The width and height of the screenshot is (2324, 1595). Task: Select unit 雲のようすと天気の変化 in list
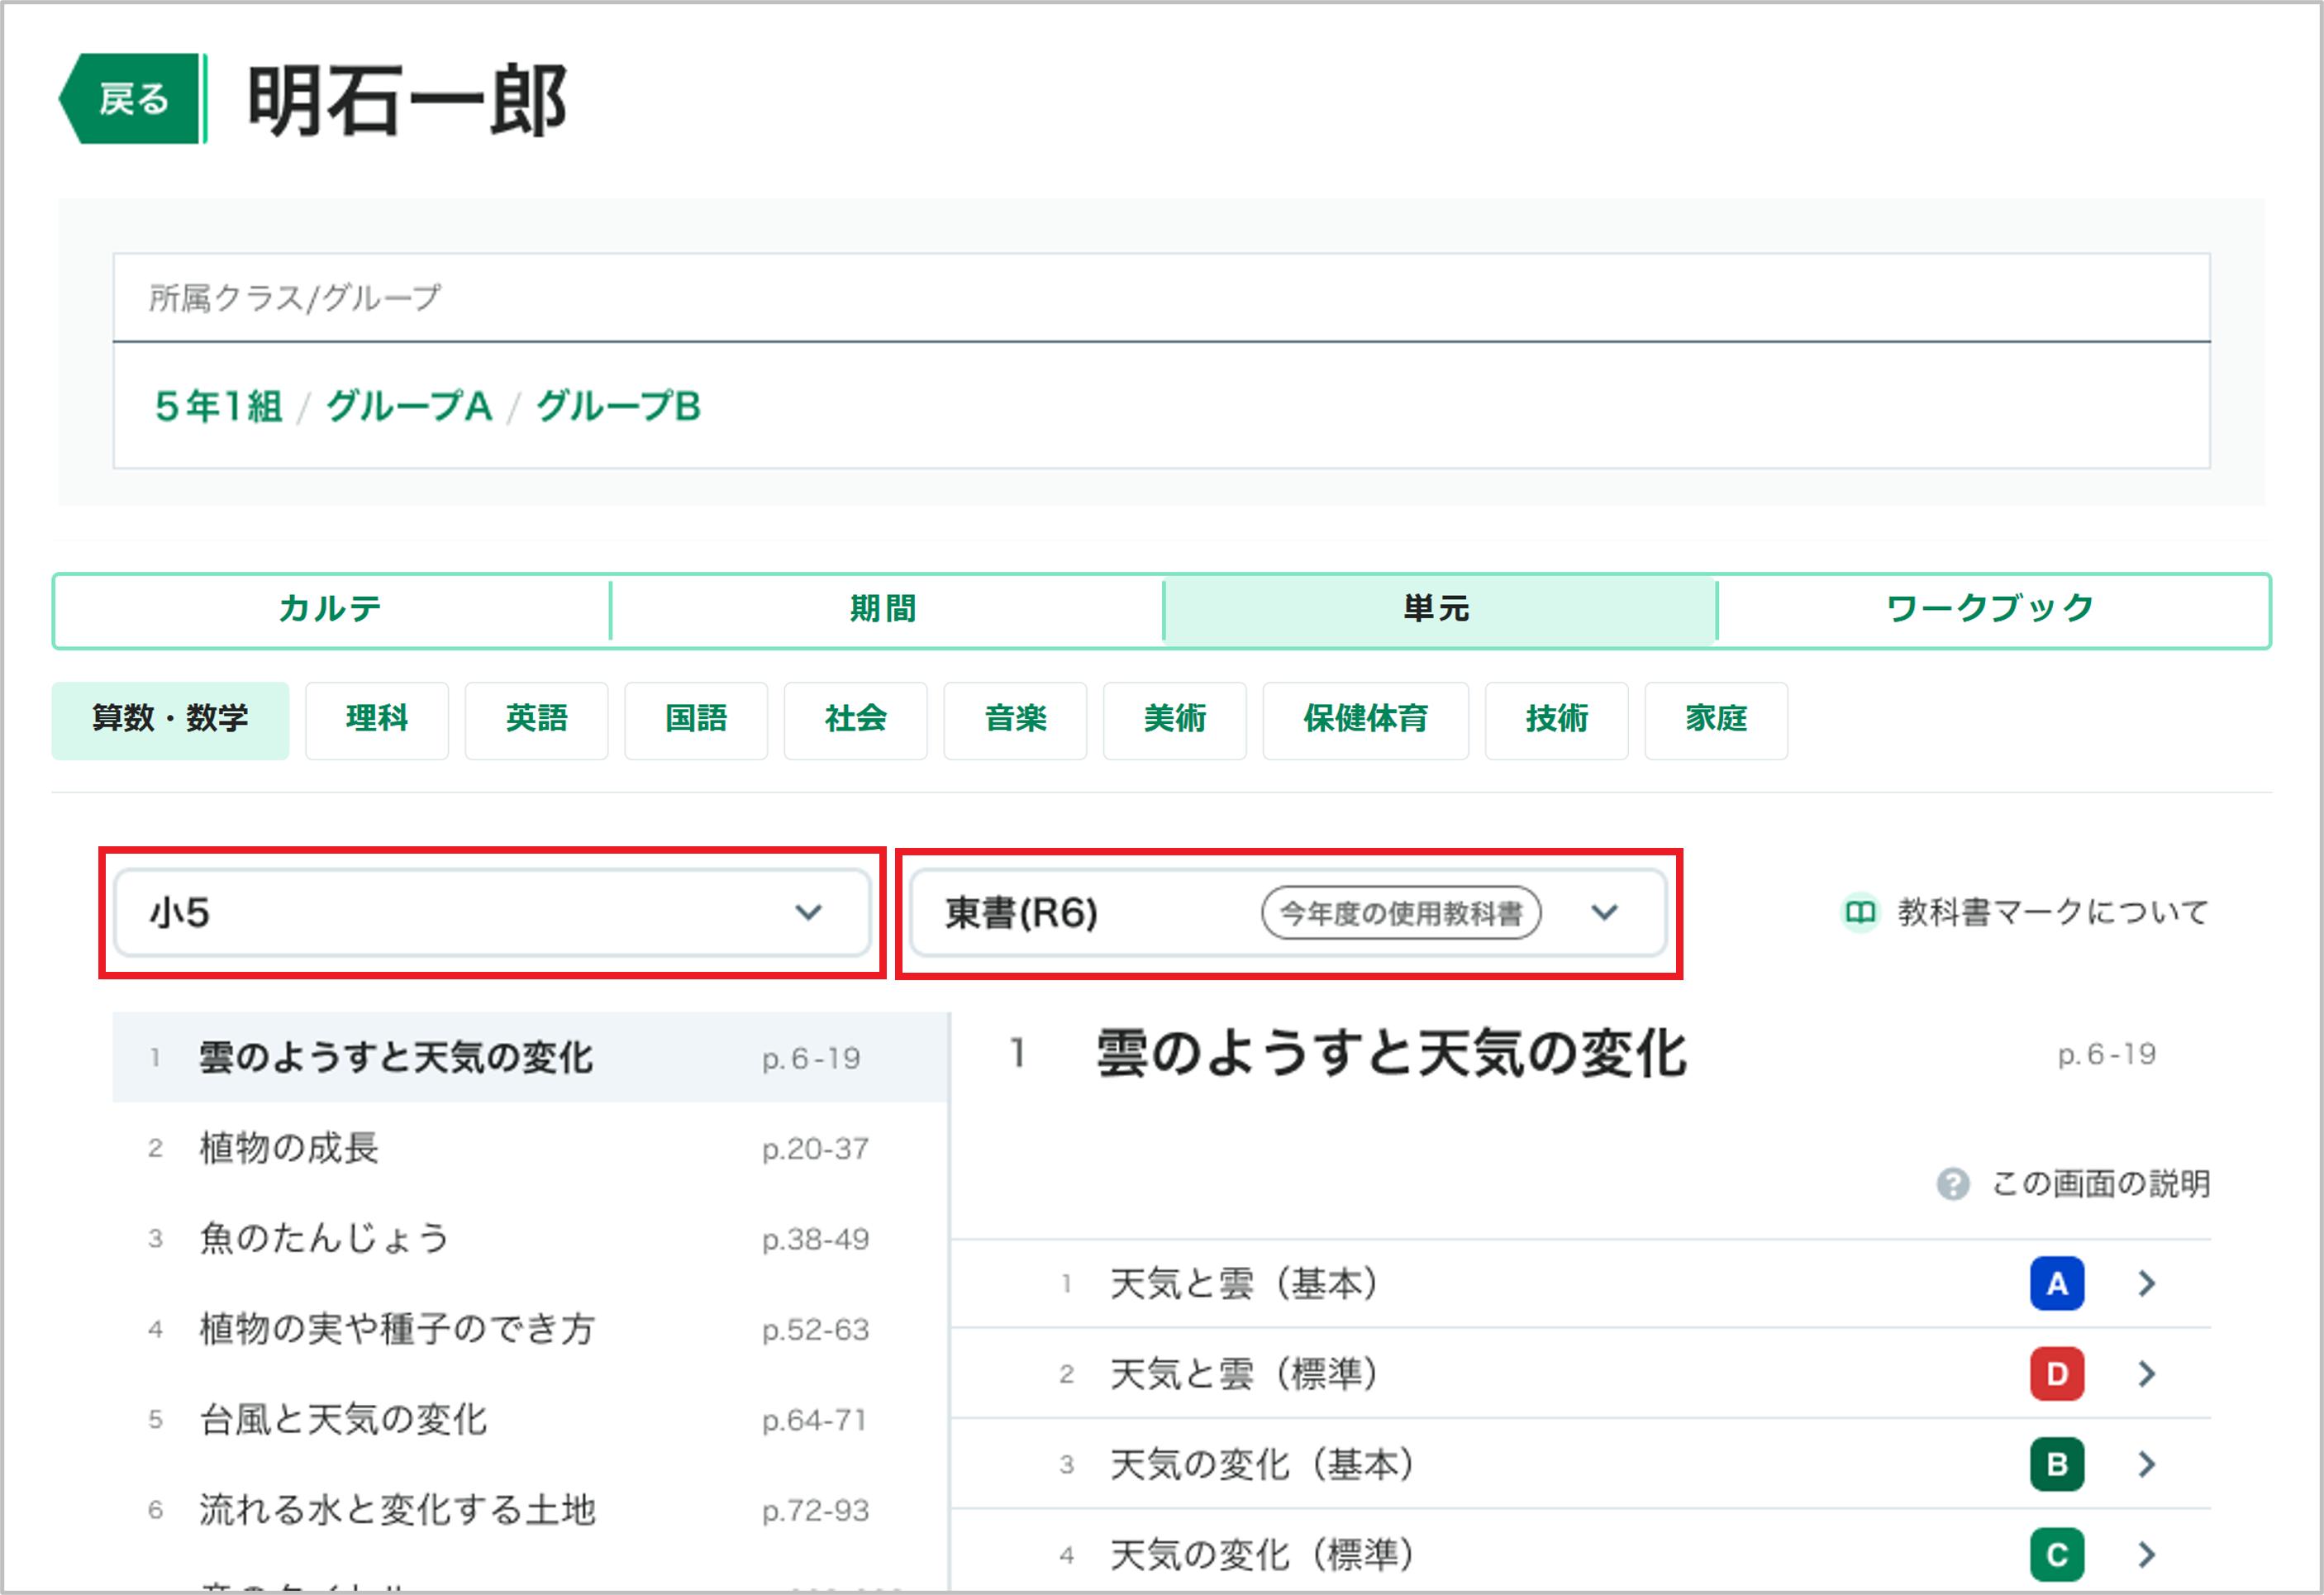coord(531,1058)
